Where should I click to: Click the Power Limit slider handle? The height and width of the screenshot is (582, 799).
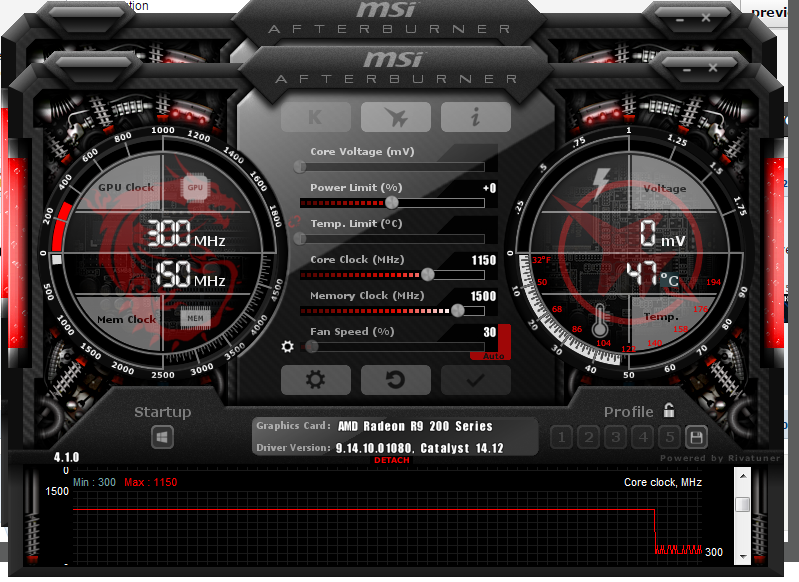pos(391,203)
